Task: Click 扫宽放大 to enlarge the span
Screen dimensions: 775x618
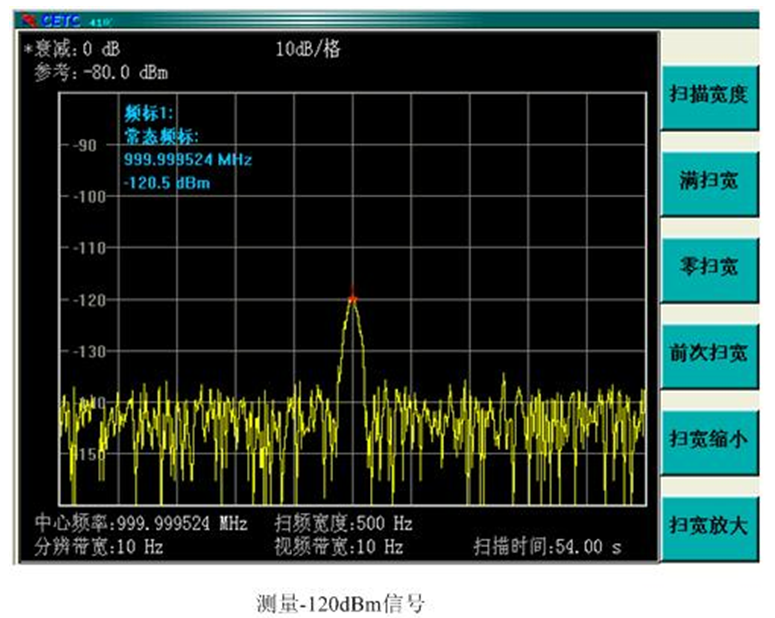Action: pos(708,525)
